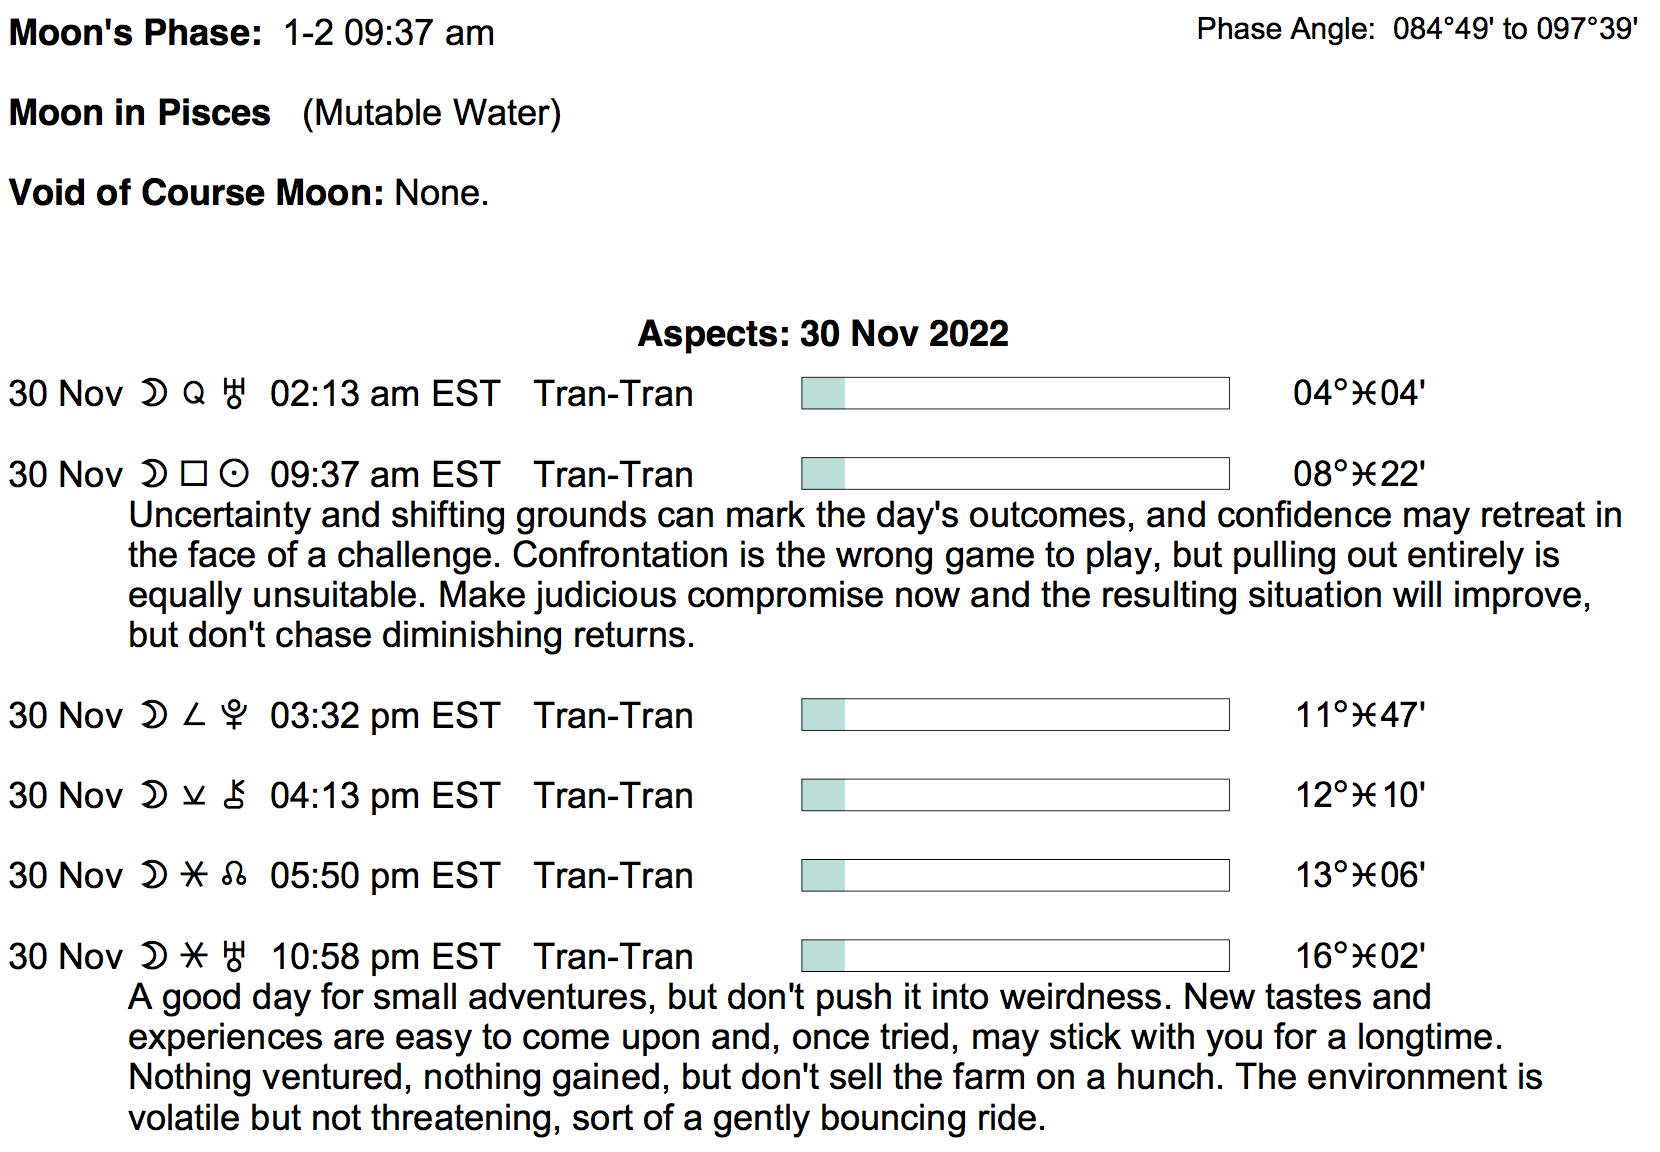Click the Pluto glyph in the 03:32 pm row

point(234,715)
